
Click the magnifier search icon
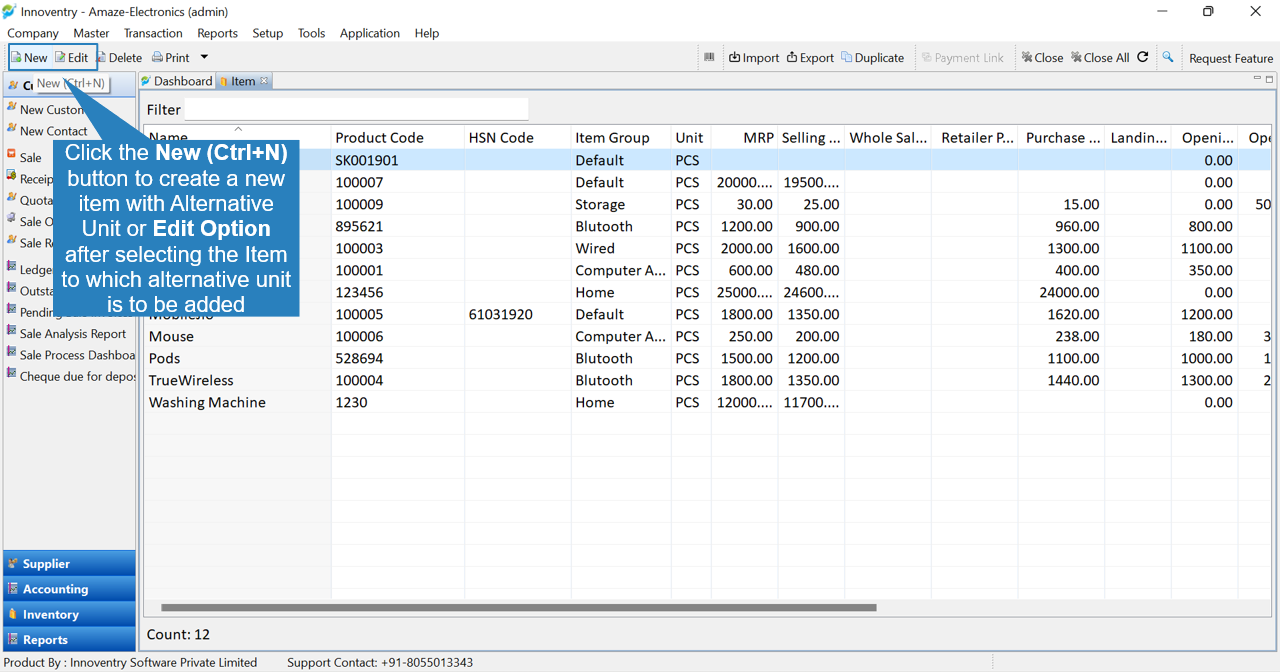coord(1167,57)
